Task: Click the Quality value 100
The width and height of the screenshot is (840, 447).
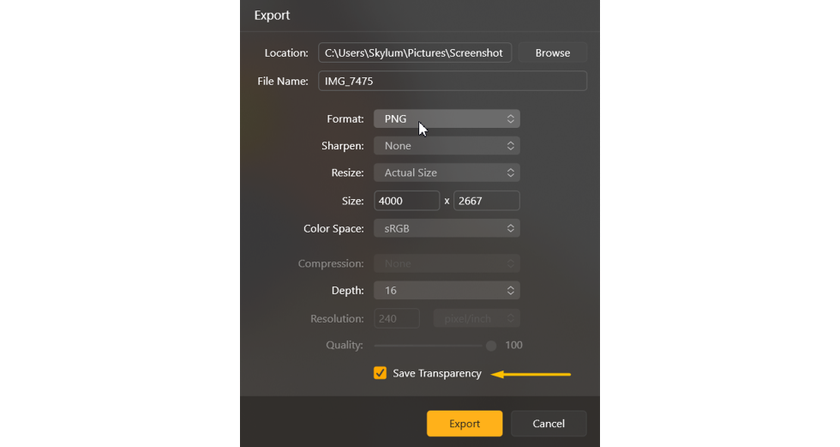Action: point(514,345)
